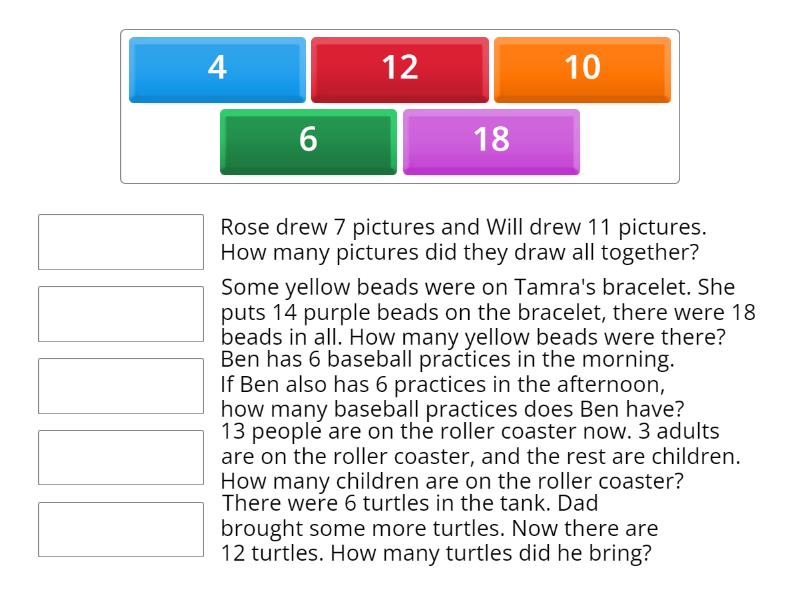The height and width of the screenshot is (600, 800).
Task: Click the answer box for the roller coaster question
Action: (119, 457)
